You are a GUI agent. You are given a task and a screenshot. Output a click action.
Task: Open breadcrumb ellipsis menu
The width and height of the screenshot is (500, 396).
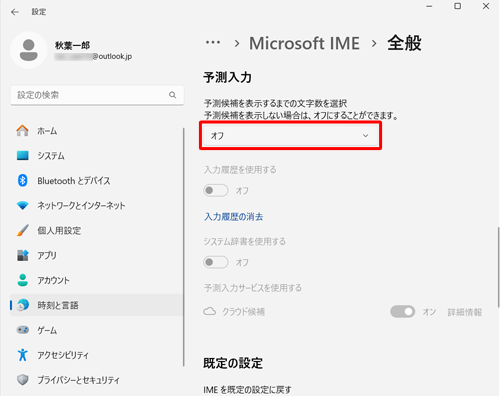pyautogui.click(x=213, y=43)
